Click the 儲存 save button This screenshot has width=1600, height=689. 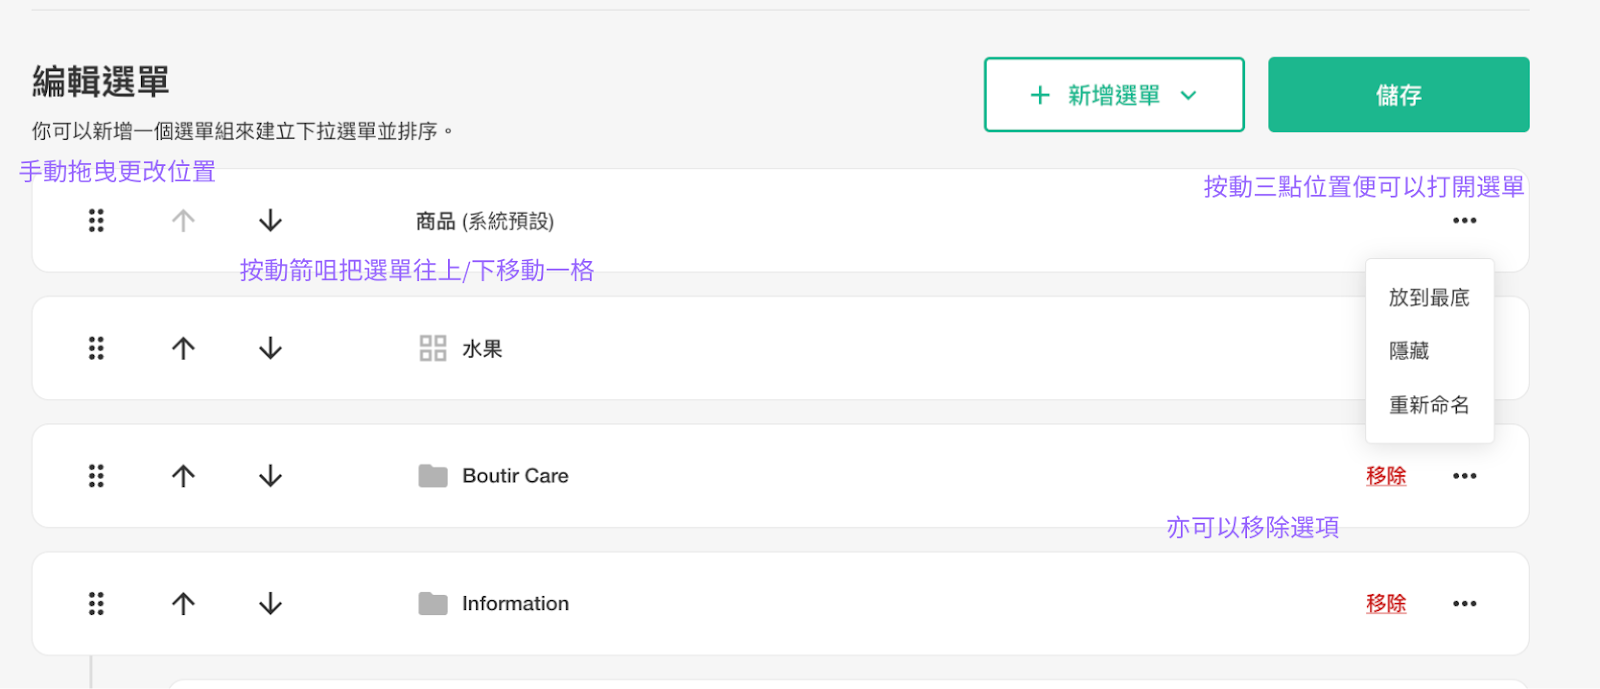1398,95
